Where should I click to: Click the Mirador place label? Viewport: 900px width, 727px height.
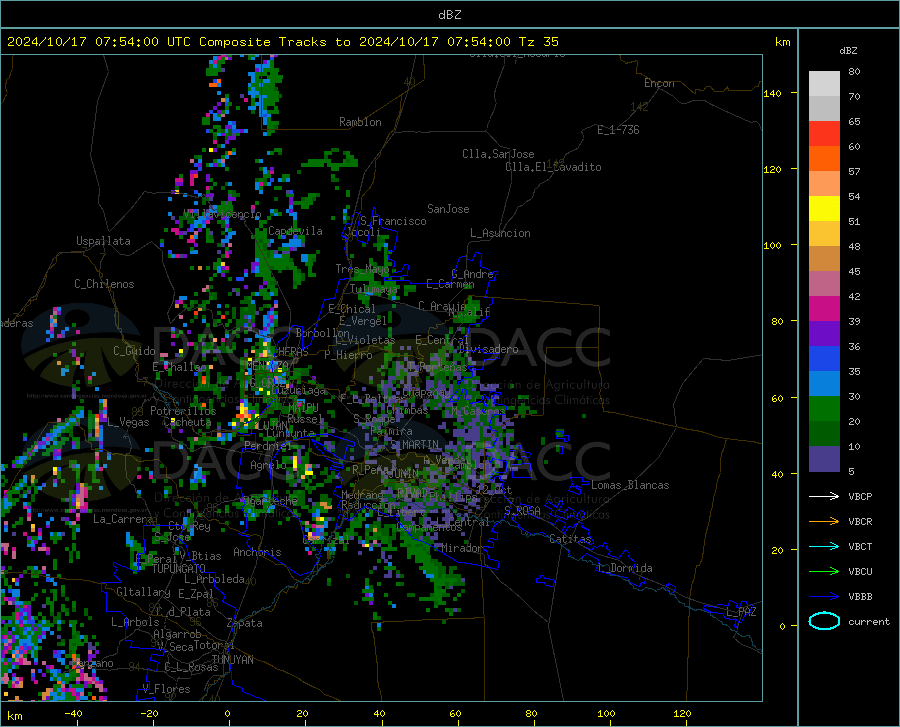[462, 548]
